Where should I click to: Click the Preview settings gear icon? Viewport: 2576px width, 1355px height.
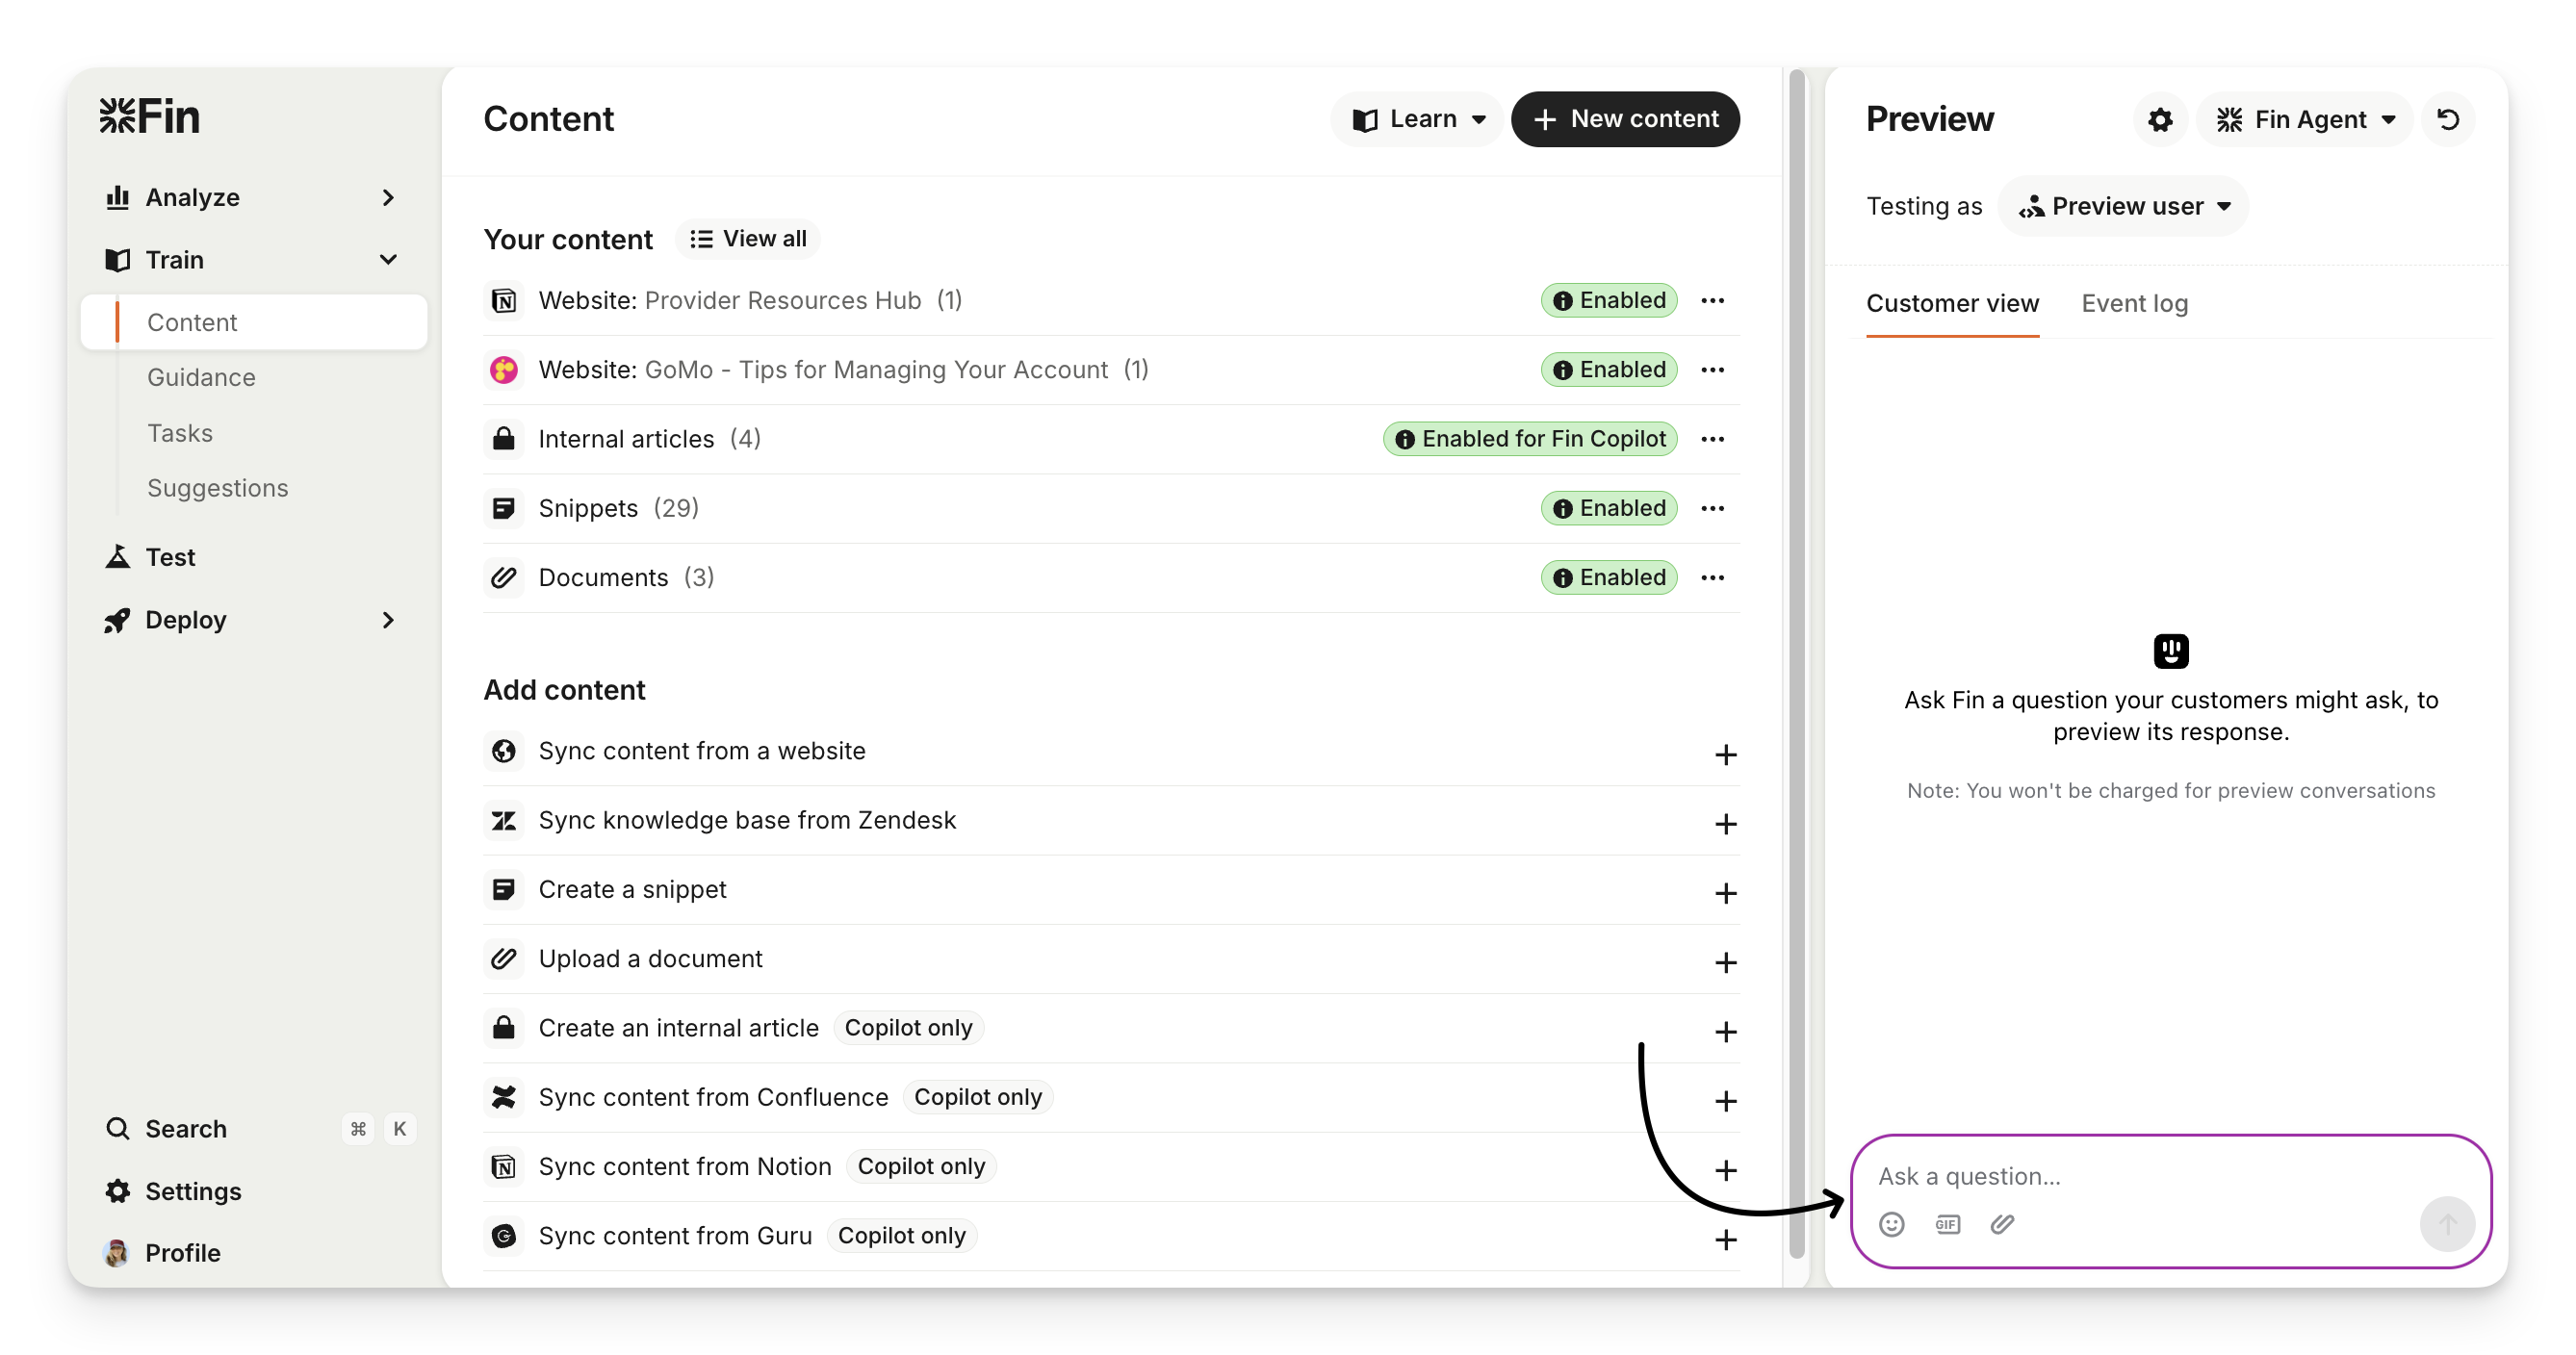click(2160, 120)
